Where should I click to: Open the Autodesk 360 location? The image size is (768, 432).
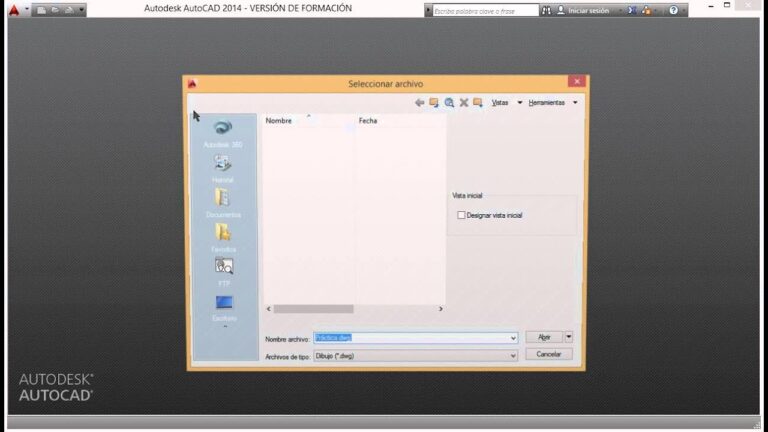(x=222, y=128)
